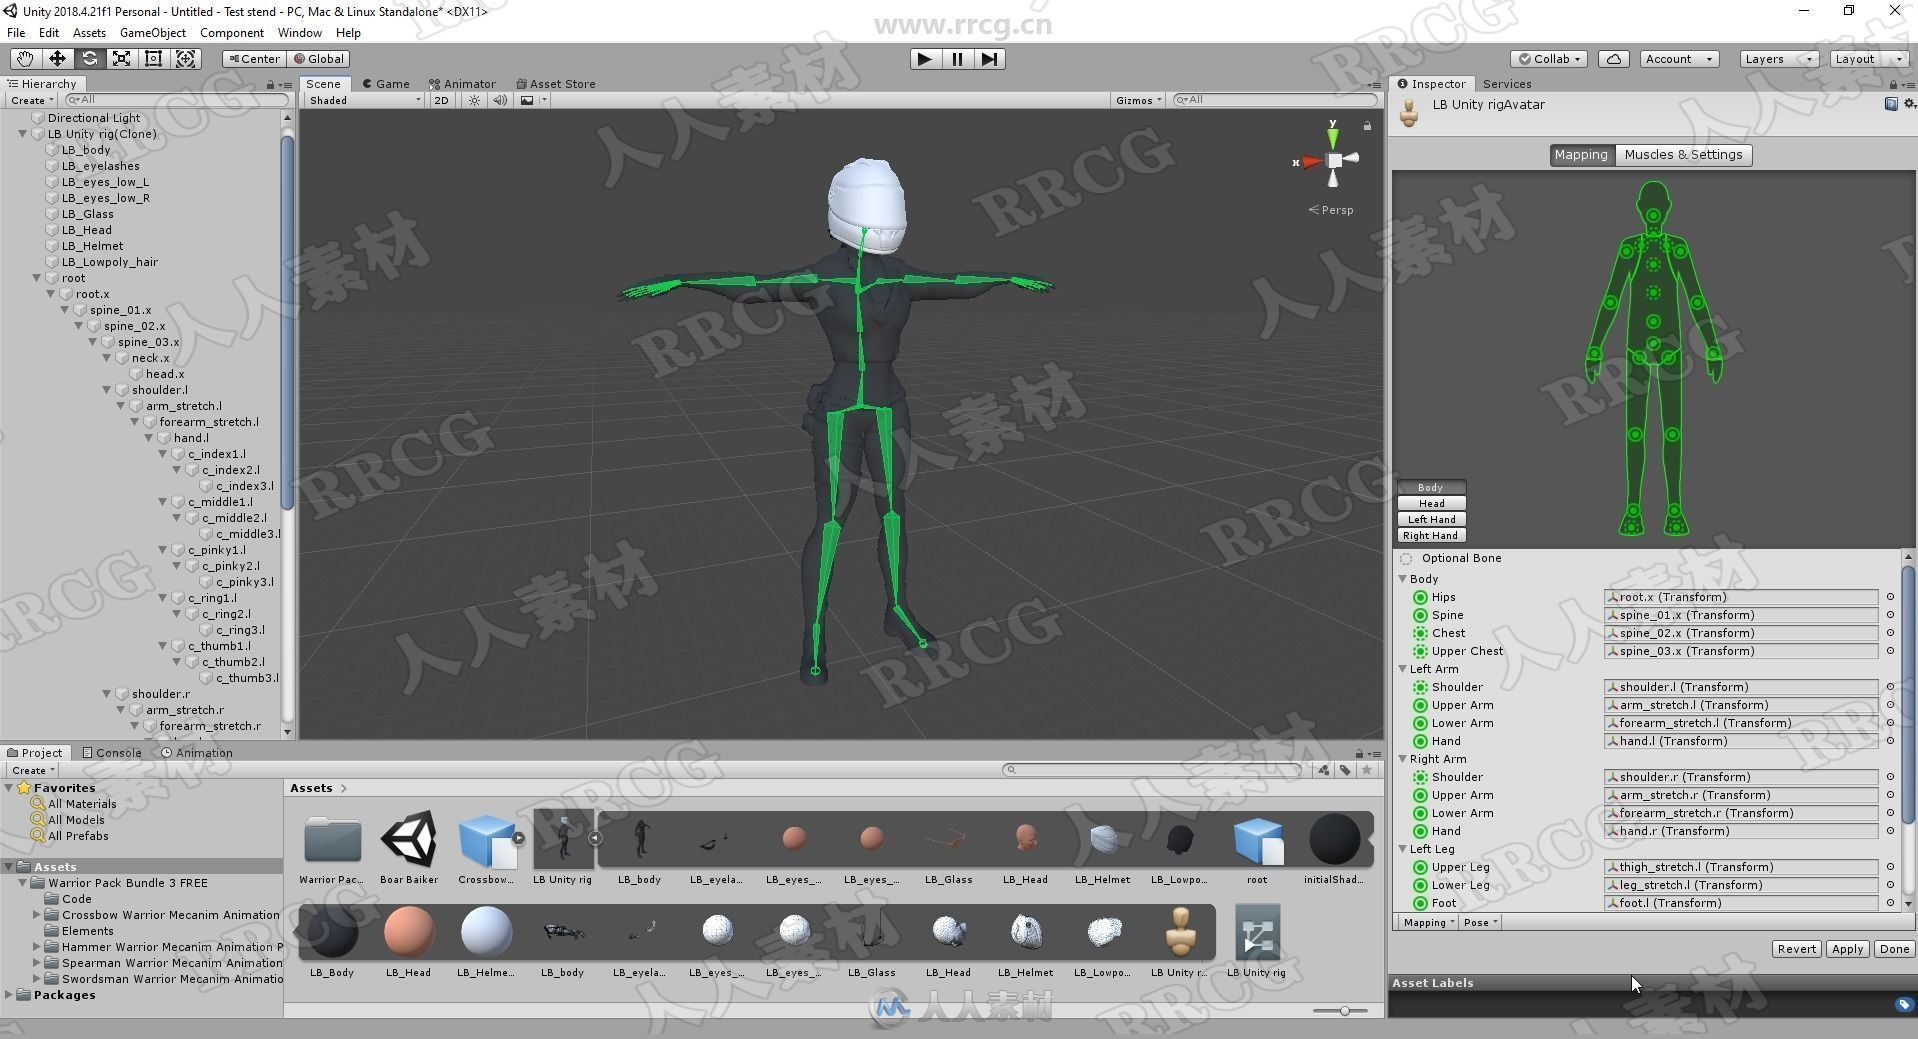1918x1039 pixels.
Task: Click the Hierarchy search field
Action: pyautogui.click(x=175, y=100)
